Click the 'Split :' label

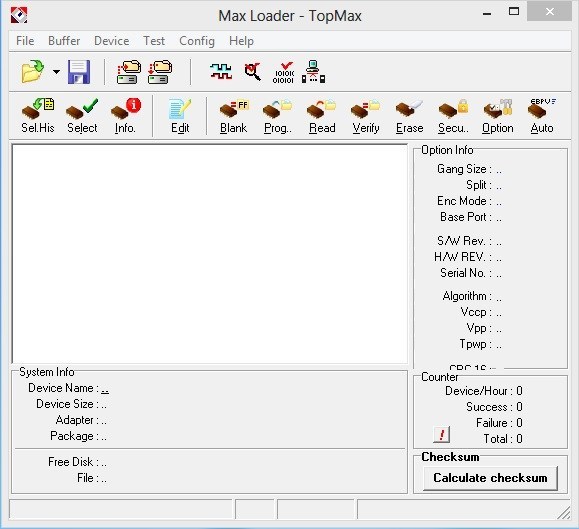(x=479, y=185)
